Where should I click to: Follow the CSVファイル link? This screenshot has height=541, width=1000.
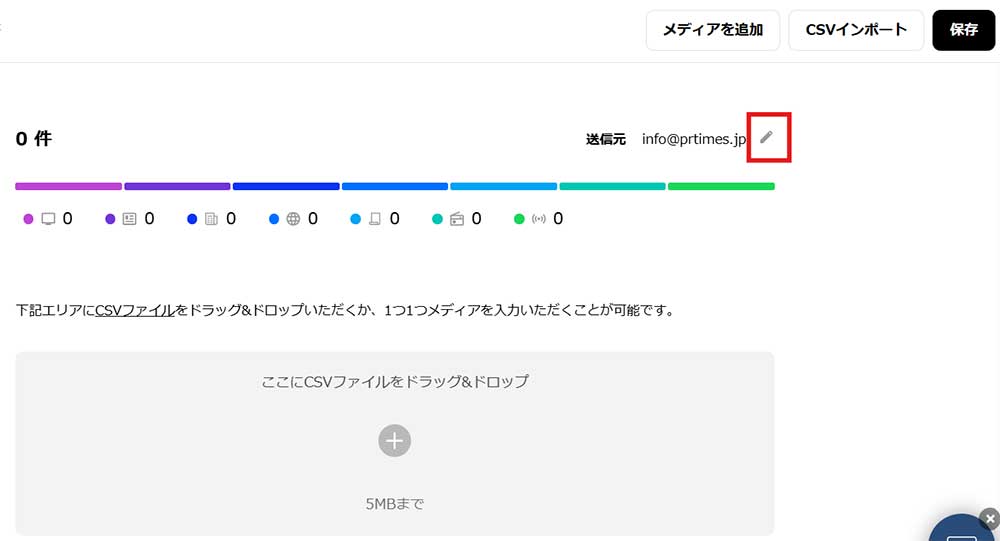135,311
